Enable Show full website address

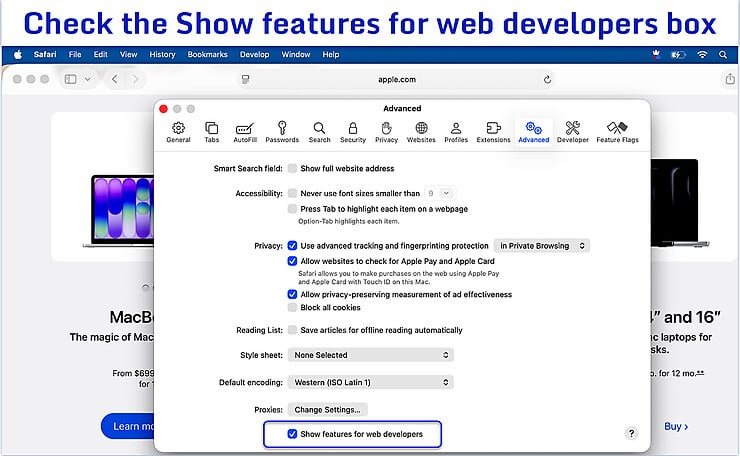[293, 169]
